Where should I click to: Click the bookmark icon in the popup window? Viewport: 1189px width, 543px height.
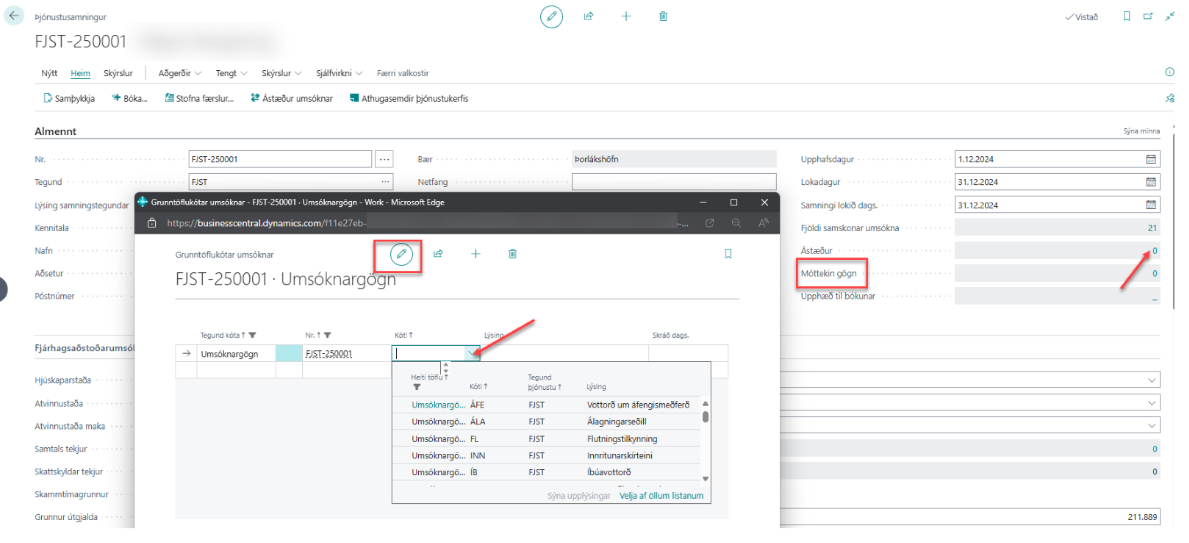tap(728, 254)
